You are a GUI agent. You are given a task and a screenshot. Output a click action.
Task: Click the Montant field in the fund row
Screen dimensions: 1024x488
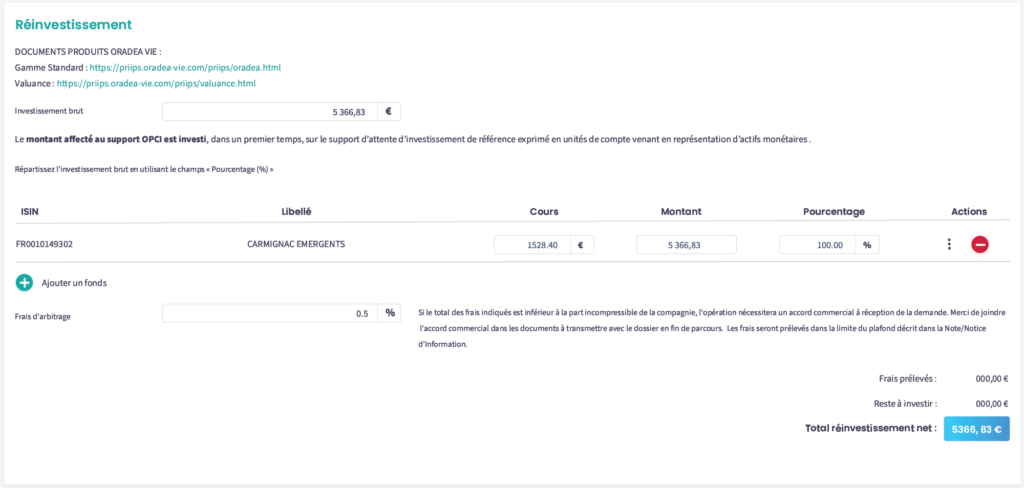(686, 244)
